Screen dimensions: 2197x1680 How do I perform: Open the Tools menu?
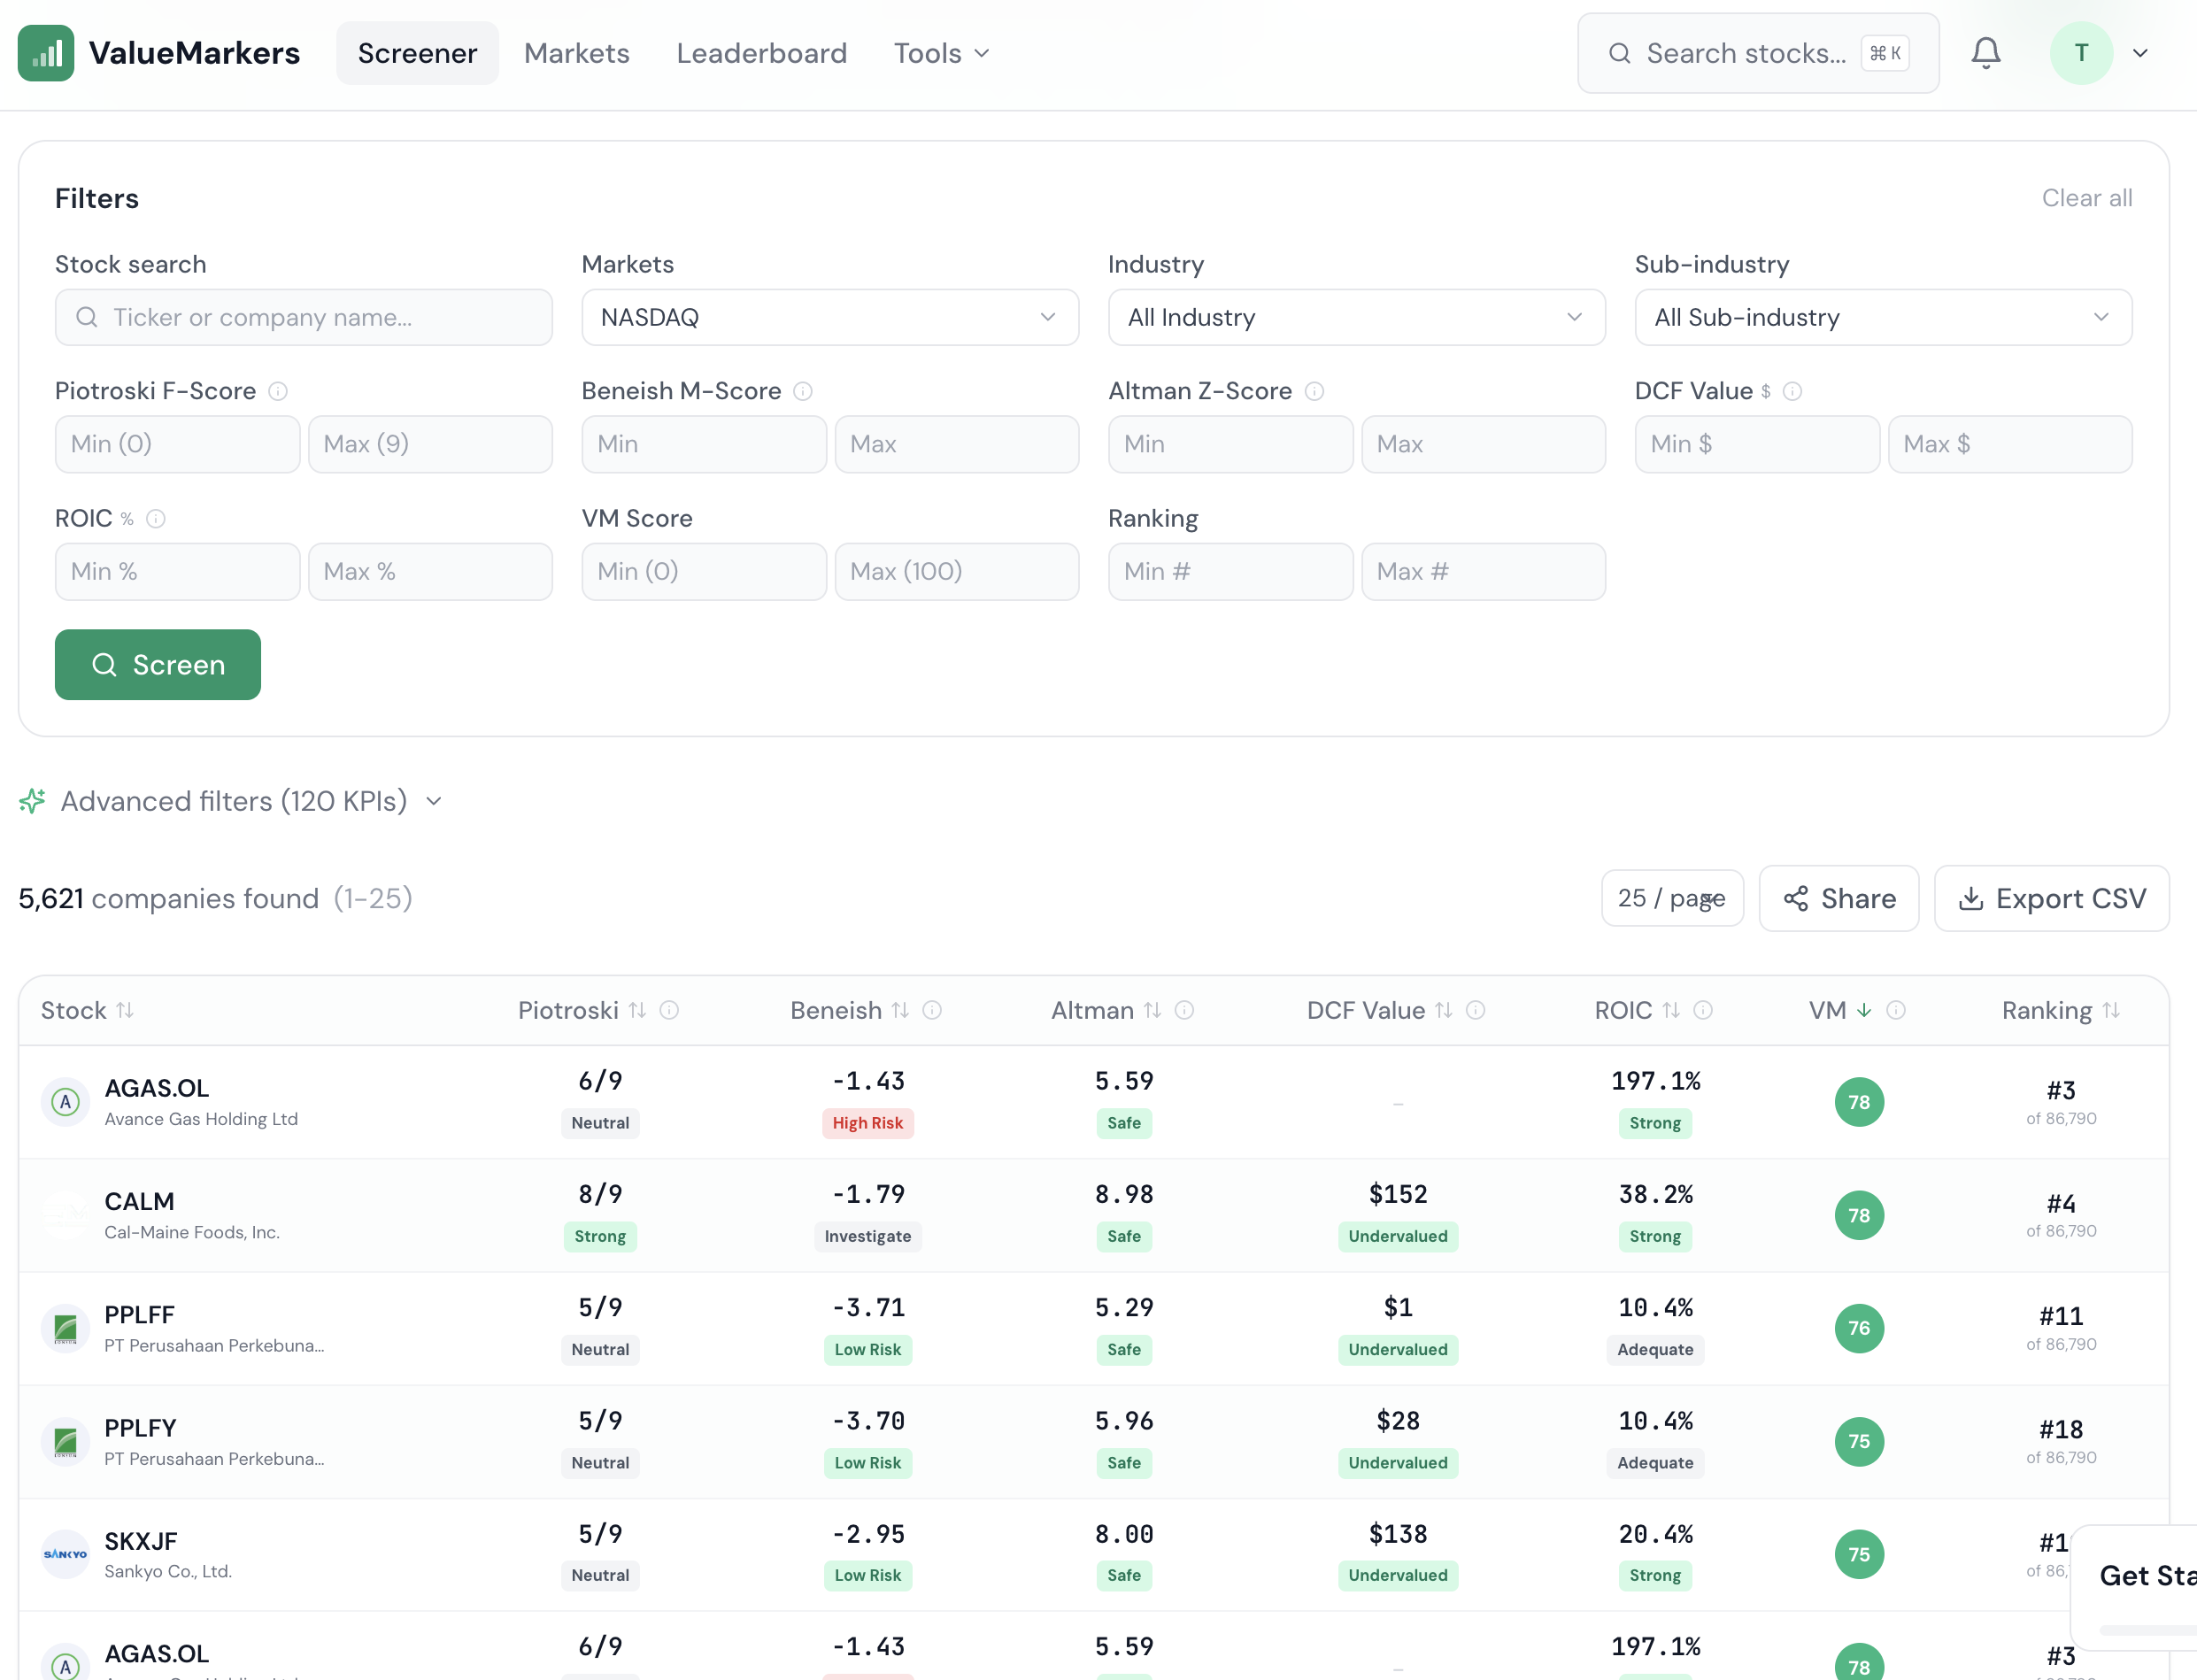point(940,53)
